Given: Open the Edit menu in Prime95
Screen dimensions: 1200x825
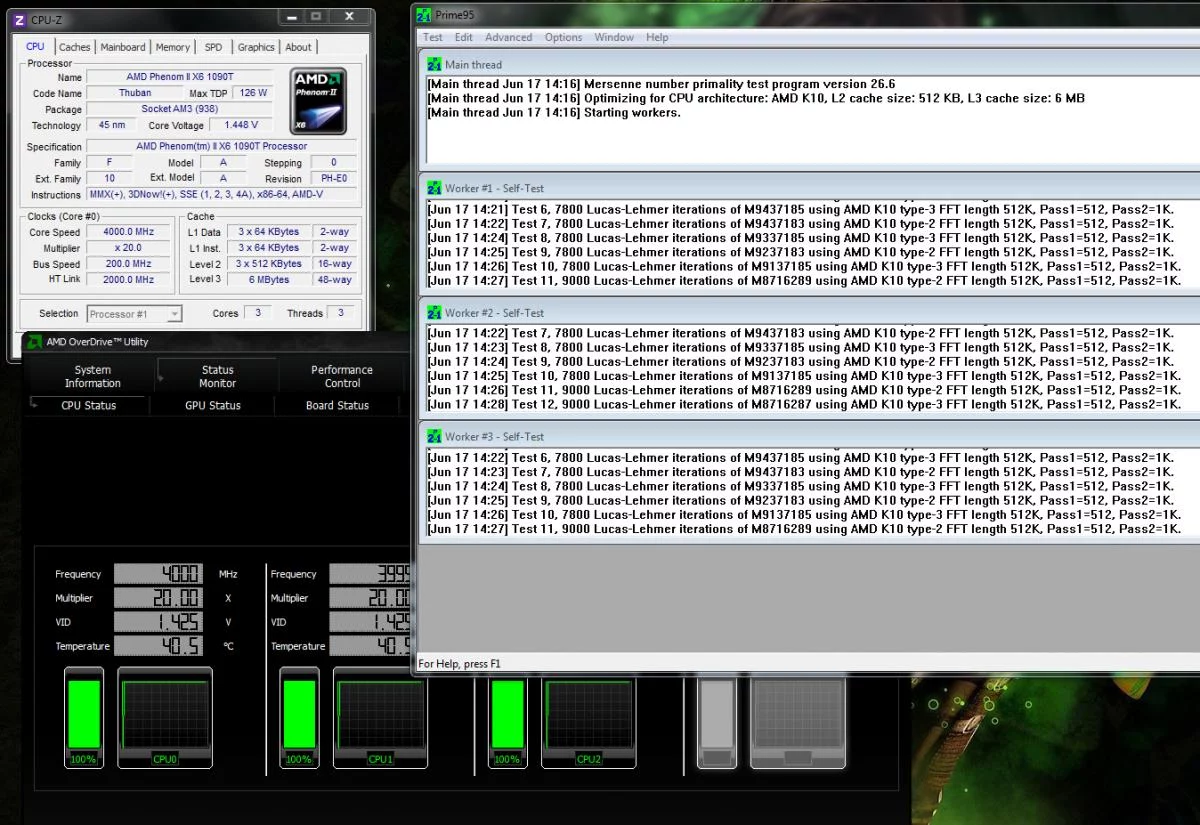Looking at the screenshot, I should tap(464, 37).
